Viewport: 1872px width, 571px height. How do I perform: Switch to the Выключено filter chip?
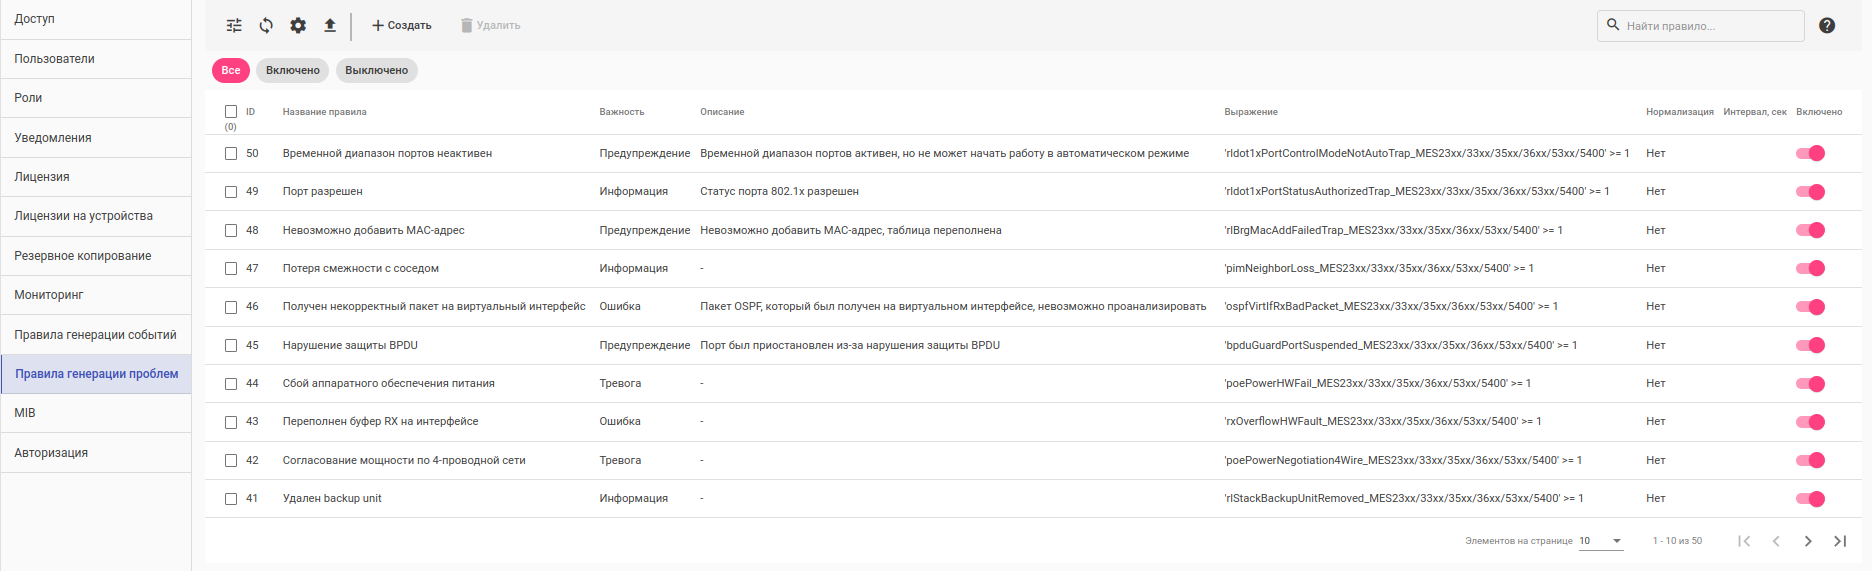pos(376,70)
